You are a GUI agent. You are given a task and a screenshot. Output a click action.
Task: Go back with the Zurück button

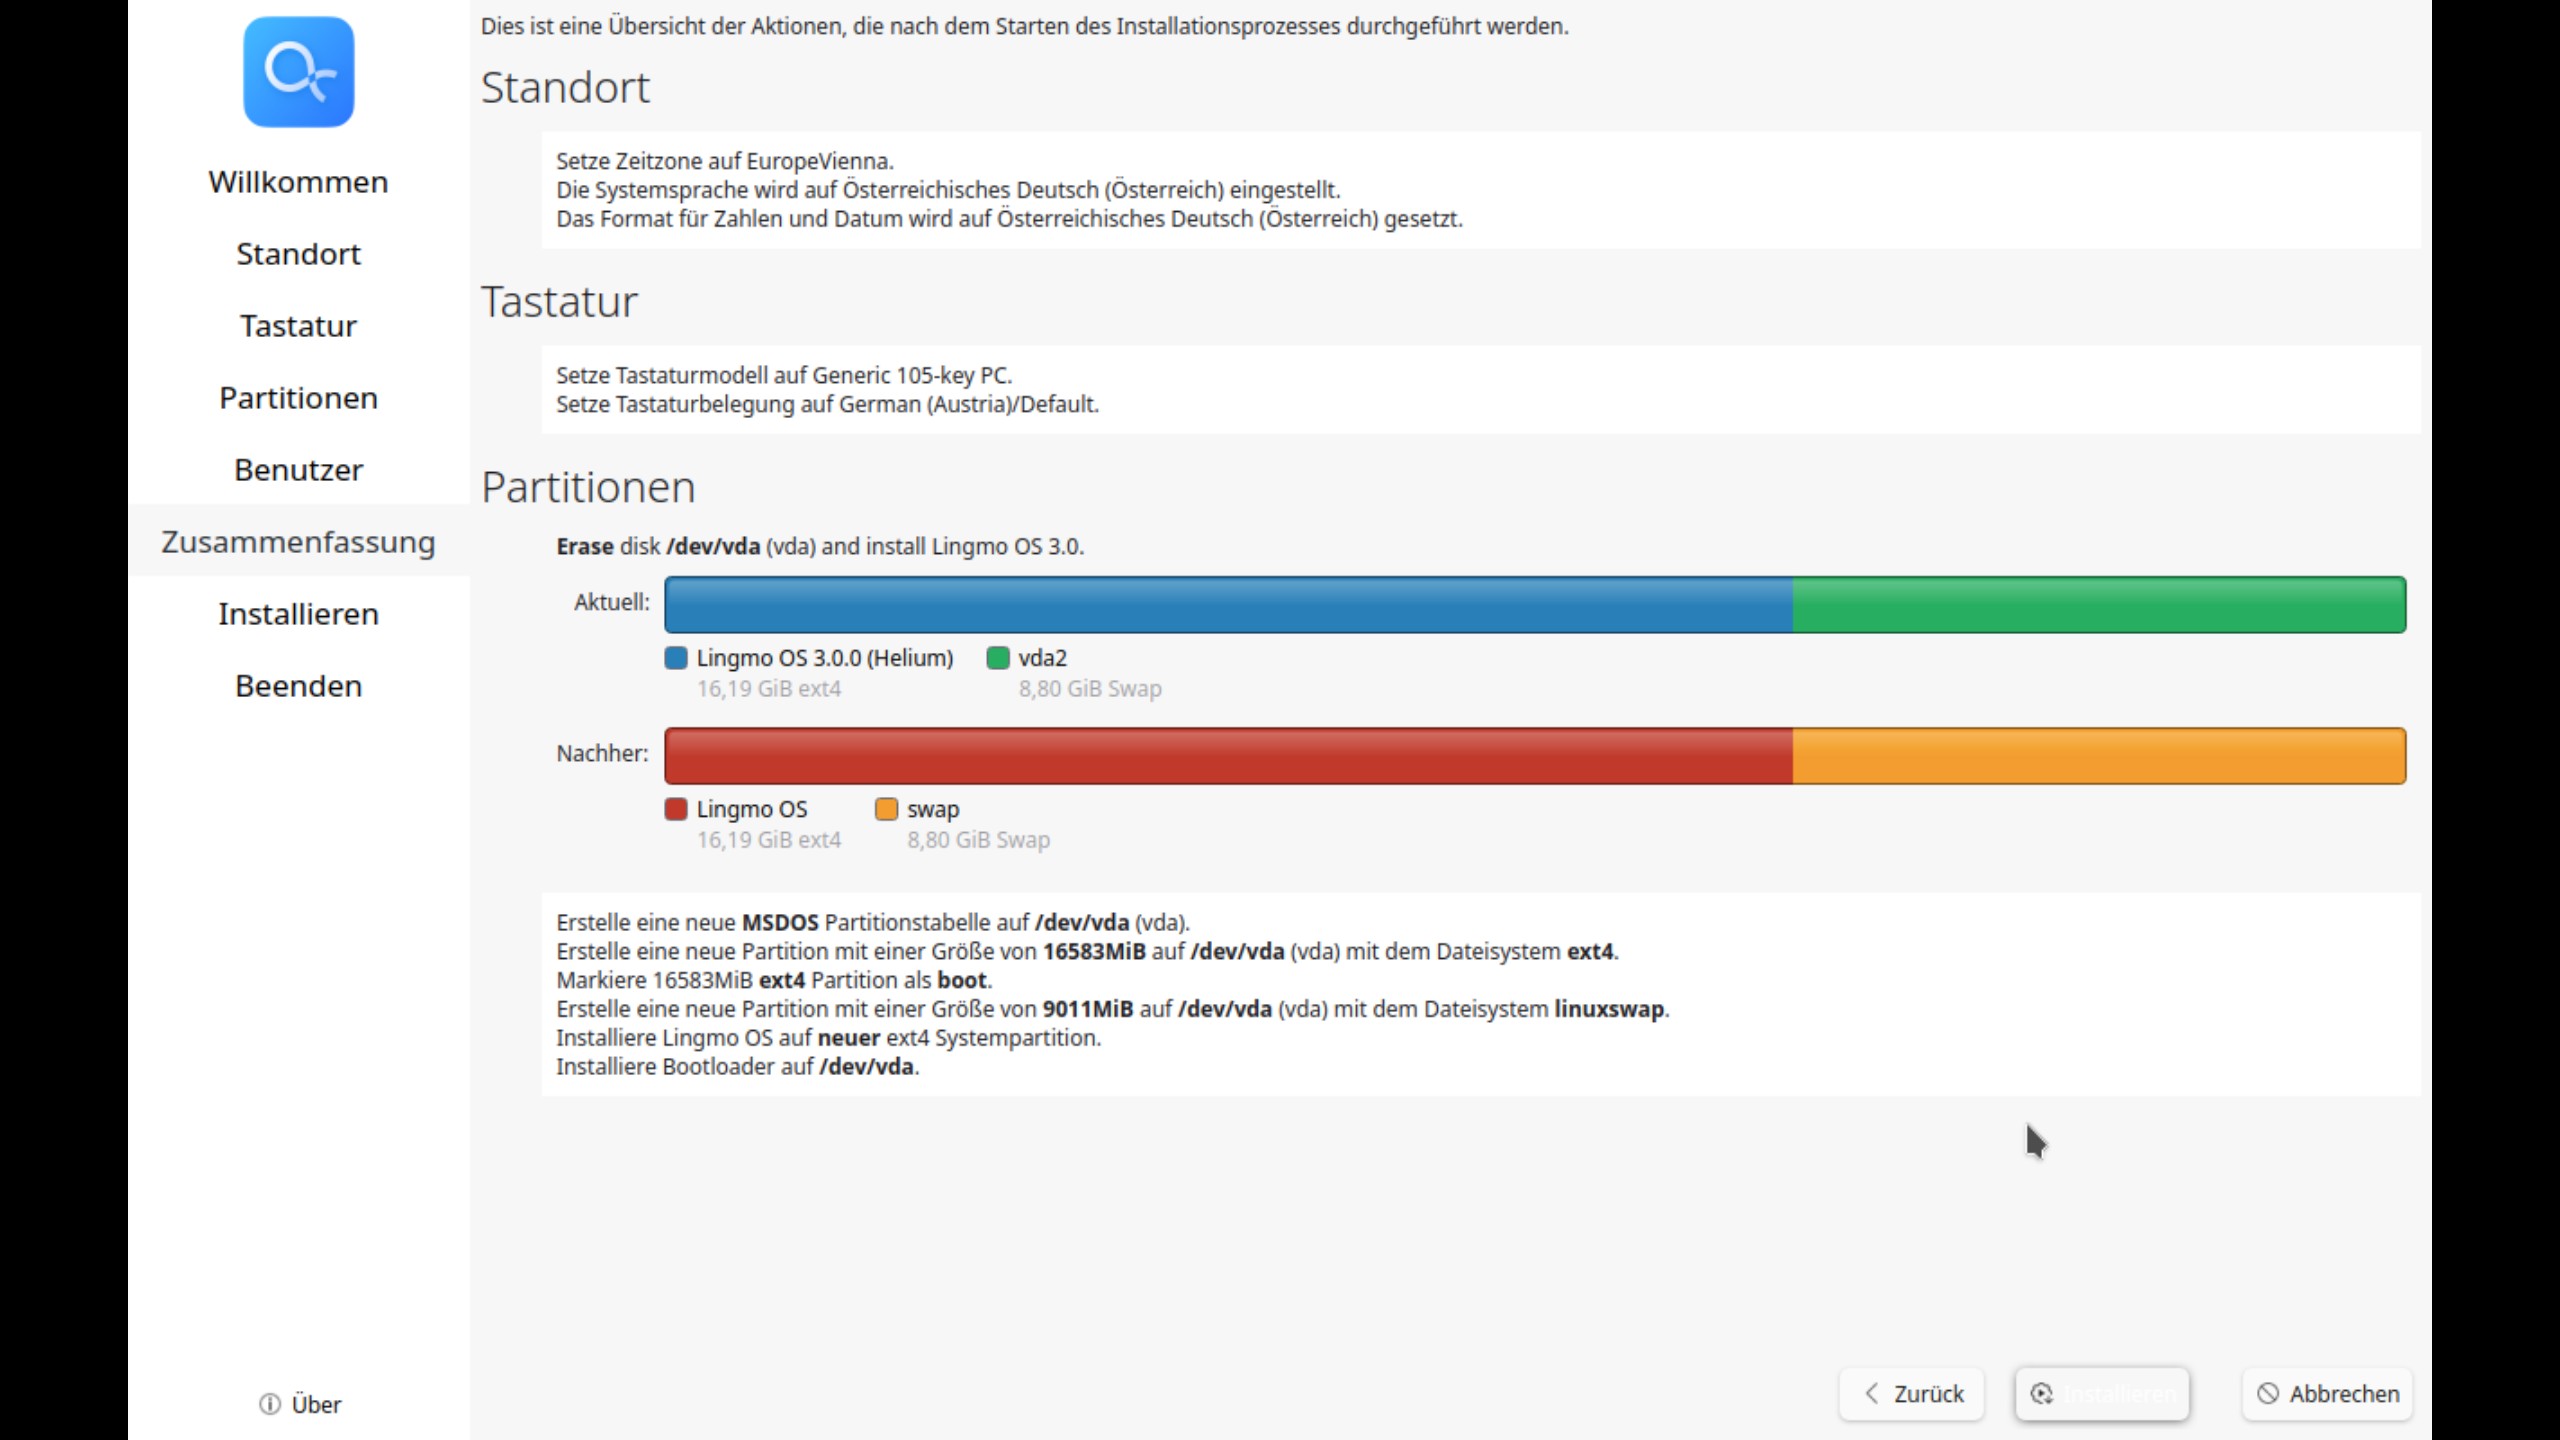tap(1912, 1394)
